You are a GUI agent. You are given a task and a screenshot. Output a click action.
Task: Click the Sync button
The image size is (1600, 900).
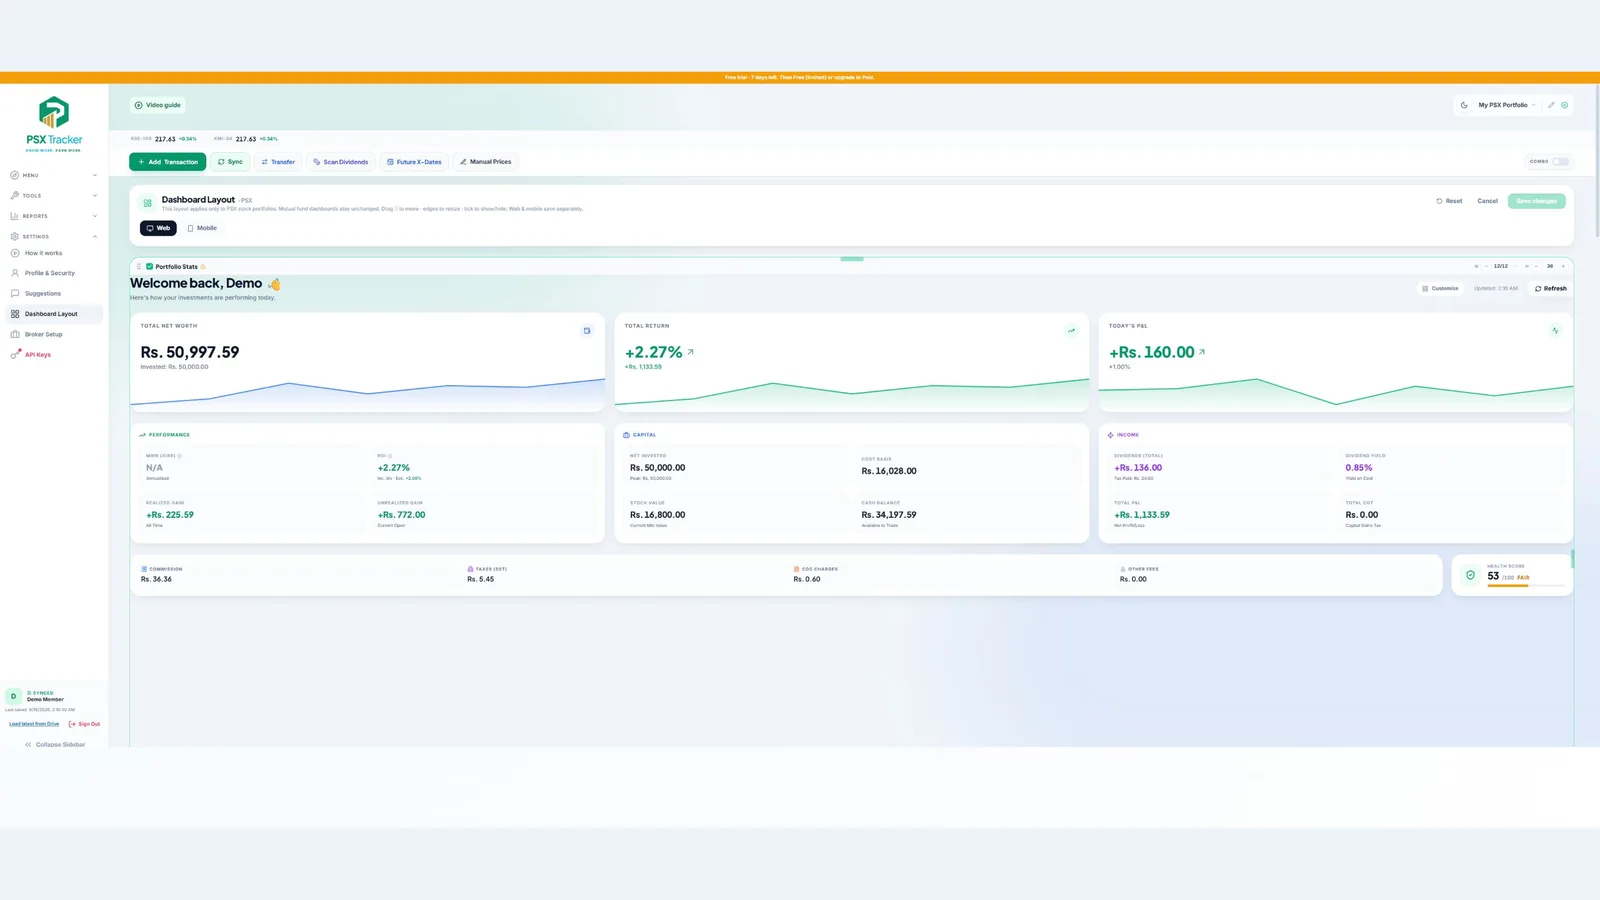(230, 162)
